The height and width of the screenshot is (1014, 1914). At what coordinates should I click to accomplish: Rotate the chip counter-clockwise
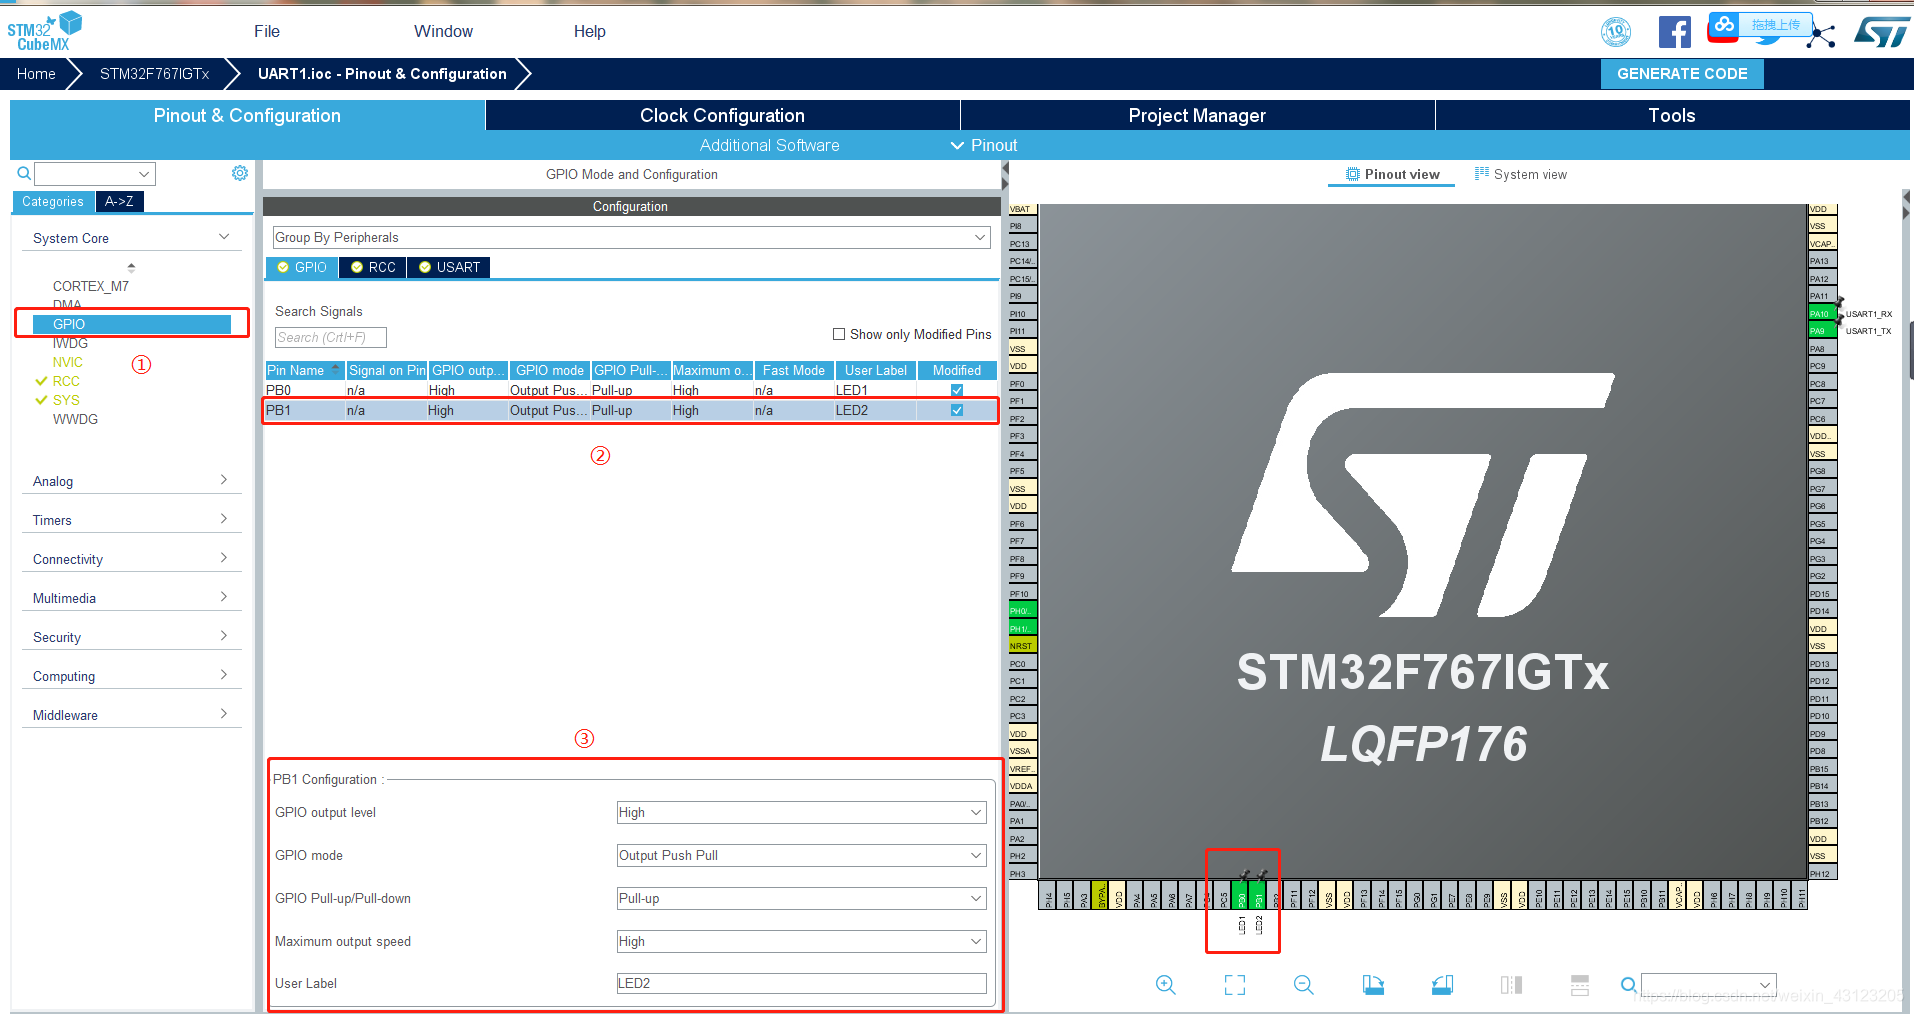coord(1442,985)
